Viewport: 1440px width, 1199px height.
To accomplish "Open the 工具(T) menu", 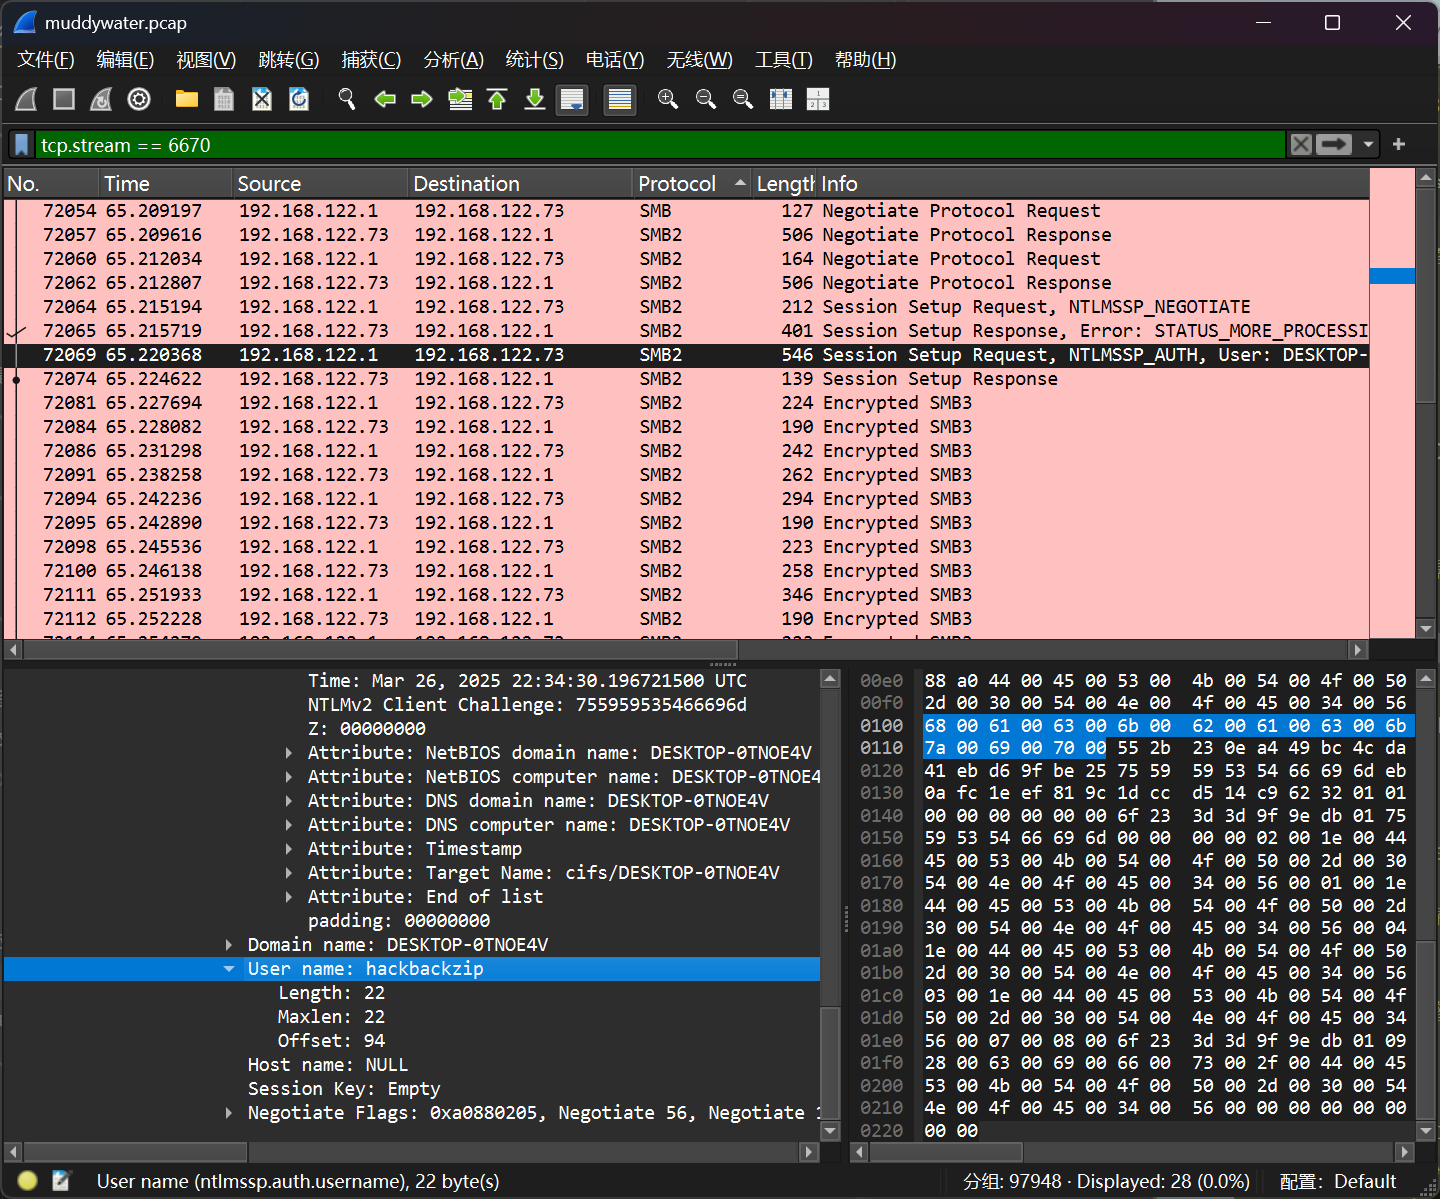I will [x=783, y=60].
